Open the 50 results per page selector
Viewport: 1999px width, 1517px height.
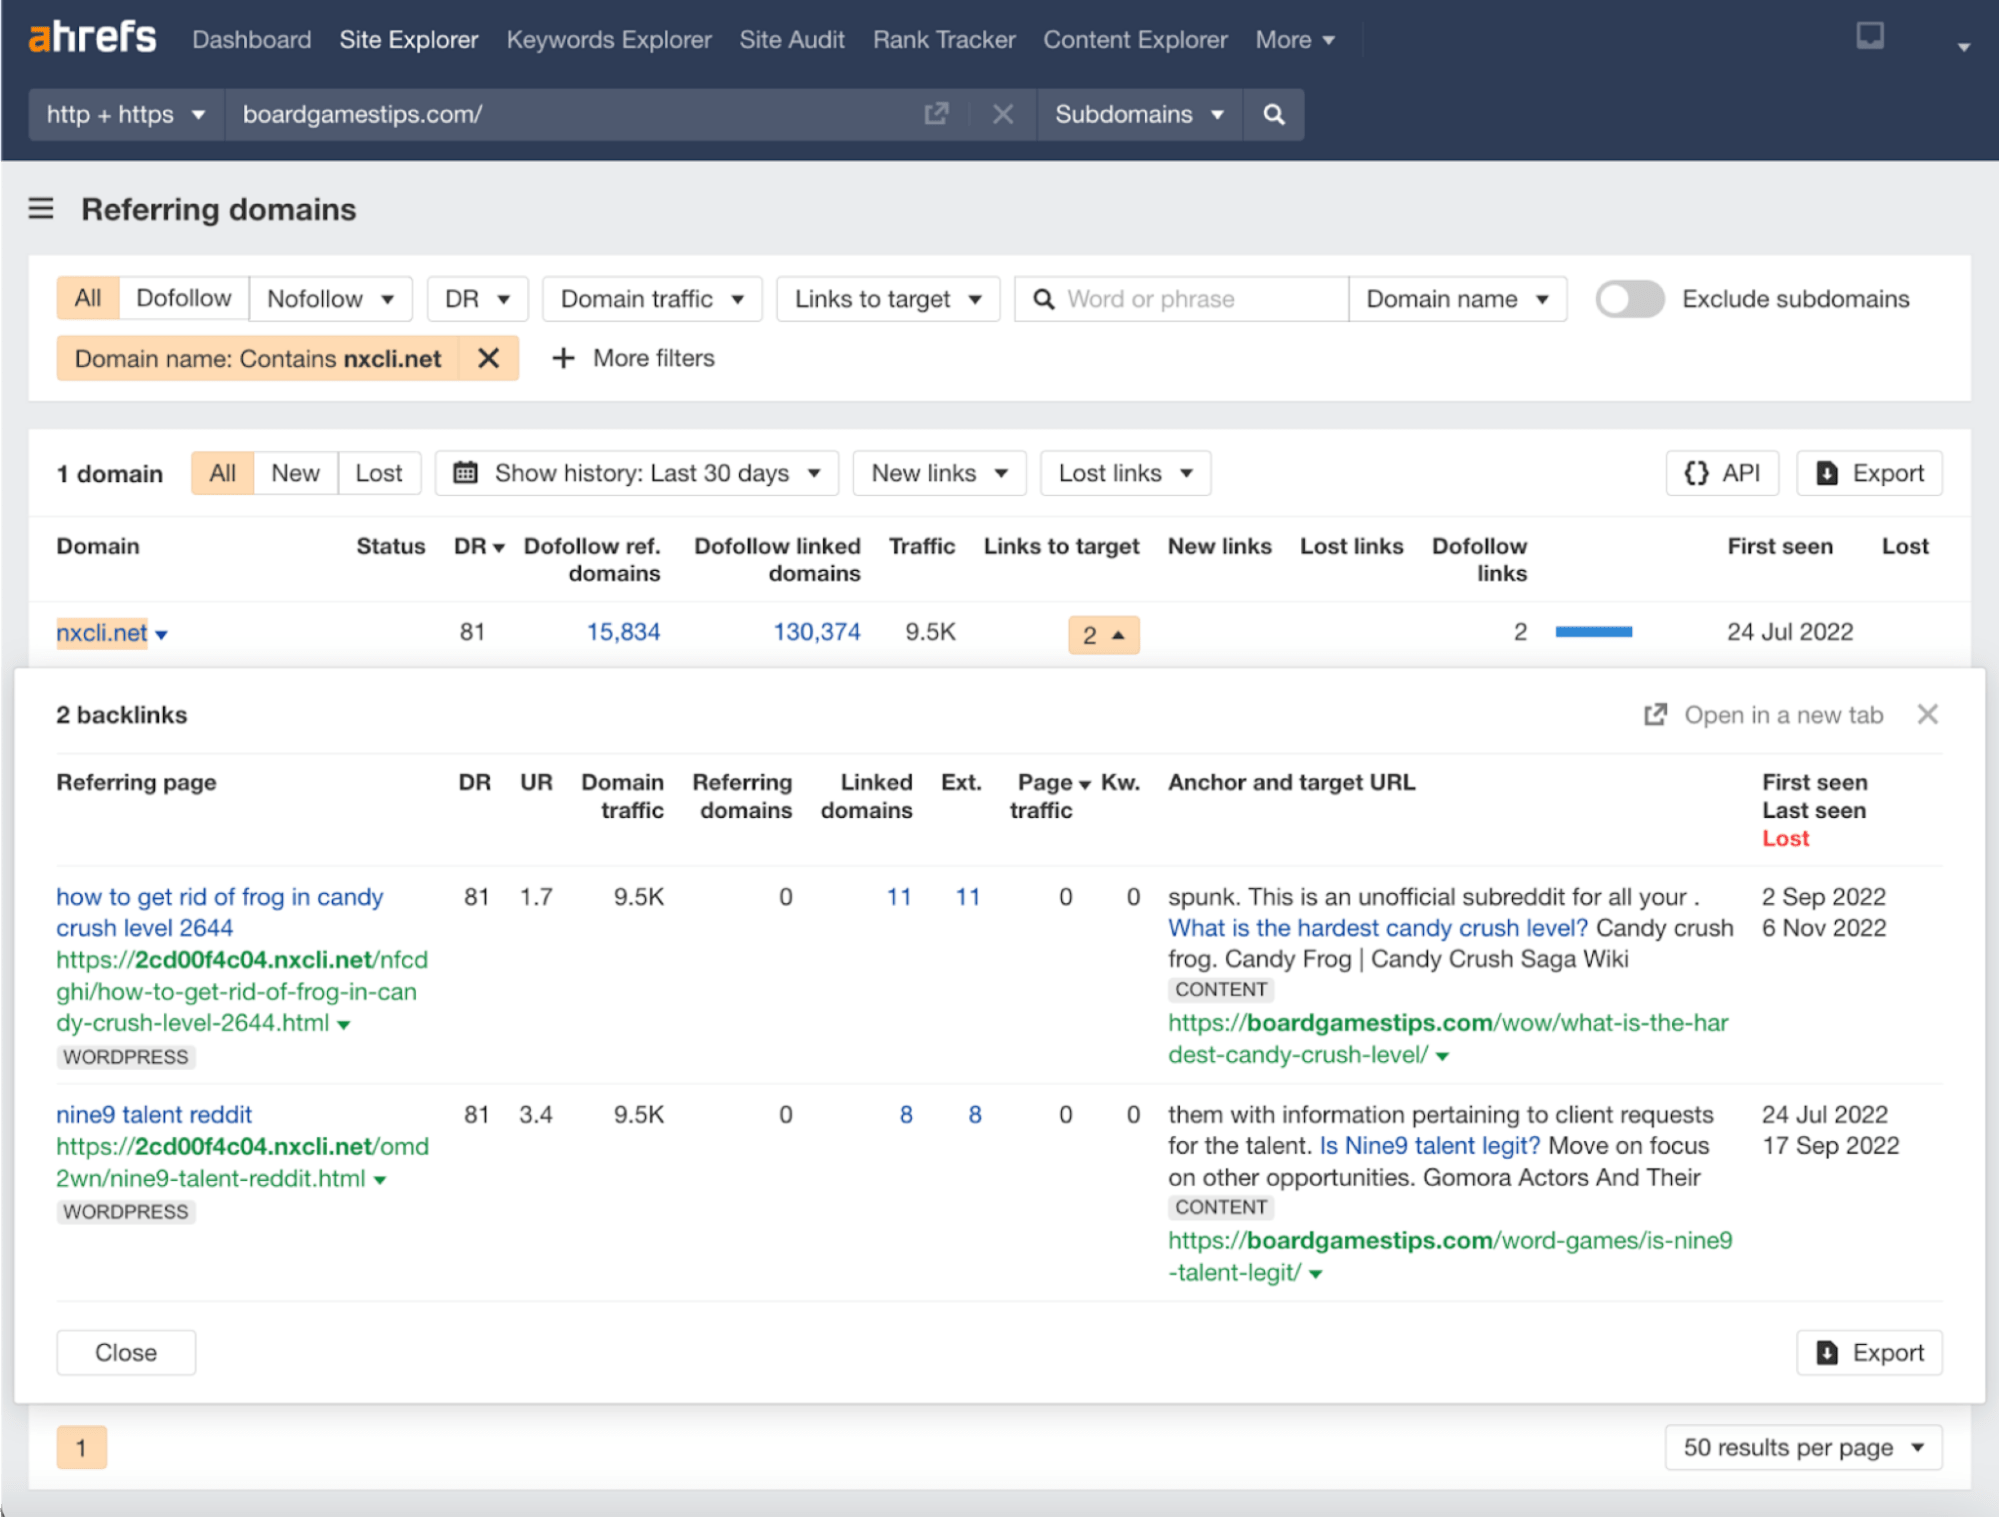(1803, 1447)
